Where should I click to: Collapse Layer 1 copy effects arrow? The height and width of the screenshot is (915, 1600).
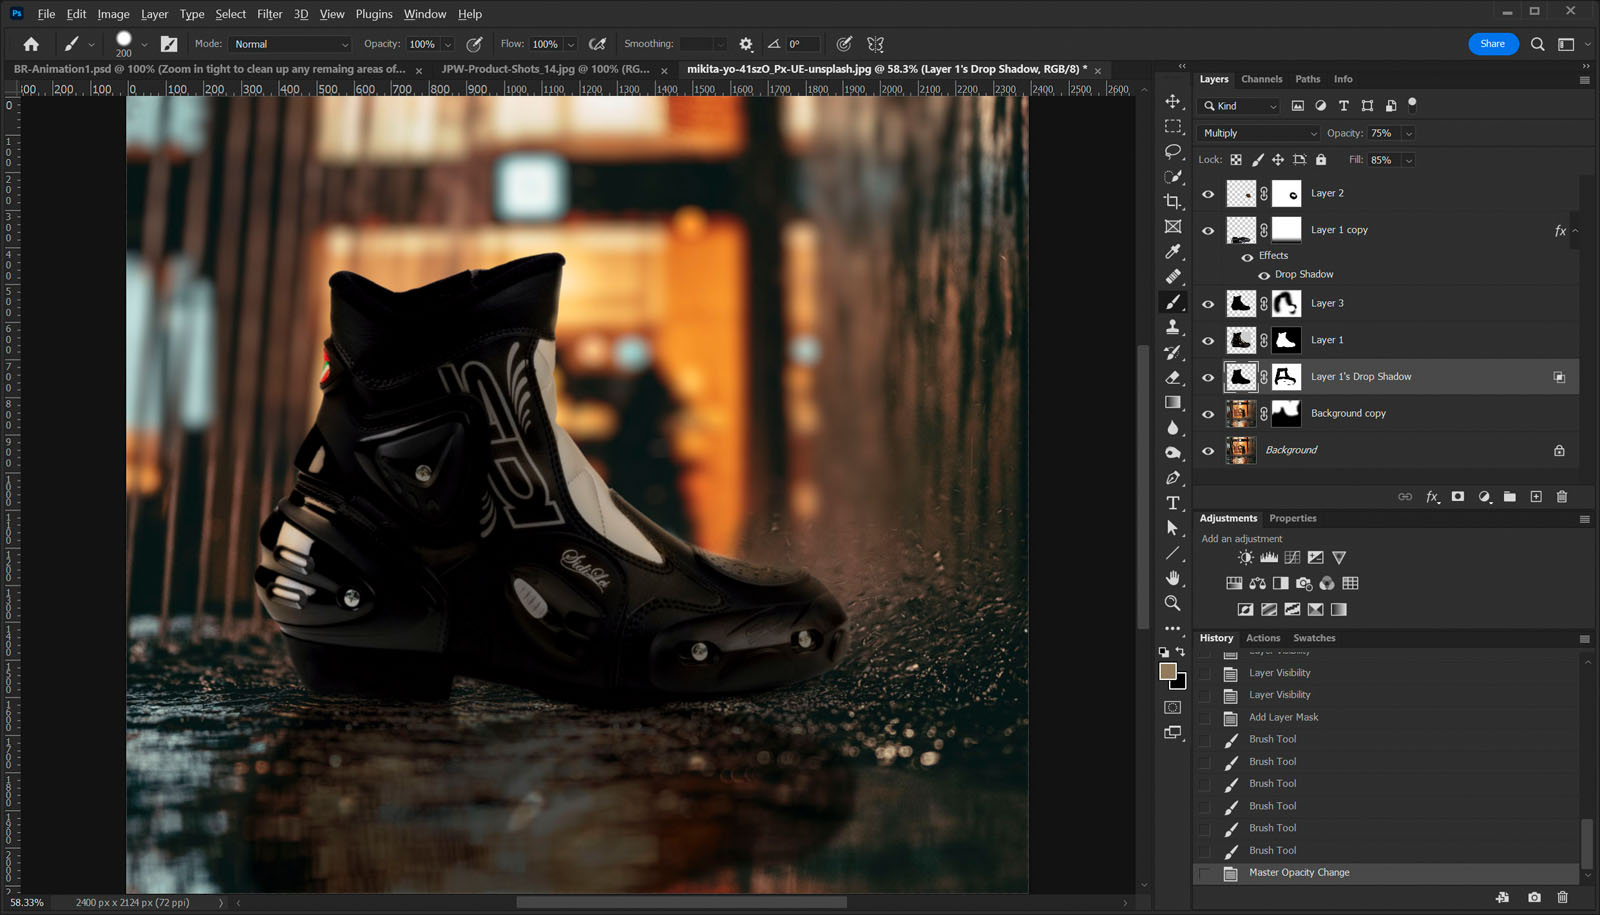(1576, 231)
